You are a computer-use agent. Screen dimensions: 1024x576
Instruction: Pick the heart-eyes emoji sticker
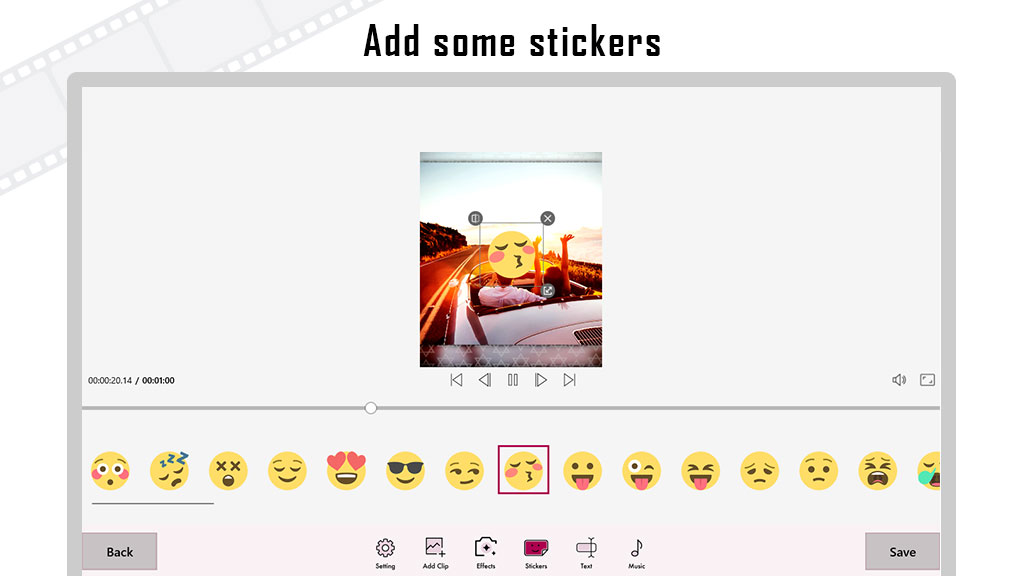[346, 470]
